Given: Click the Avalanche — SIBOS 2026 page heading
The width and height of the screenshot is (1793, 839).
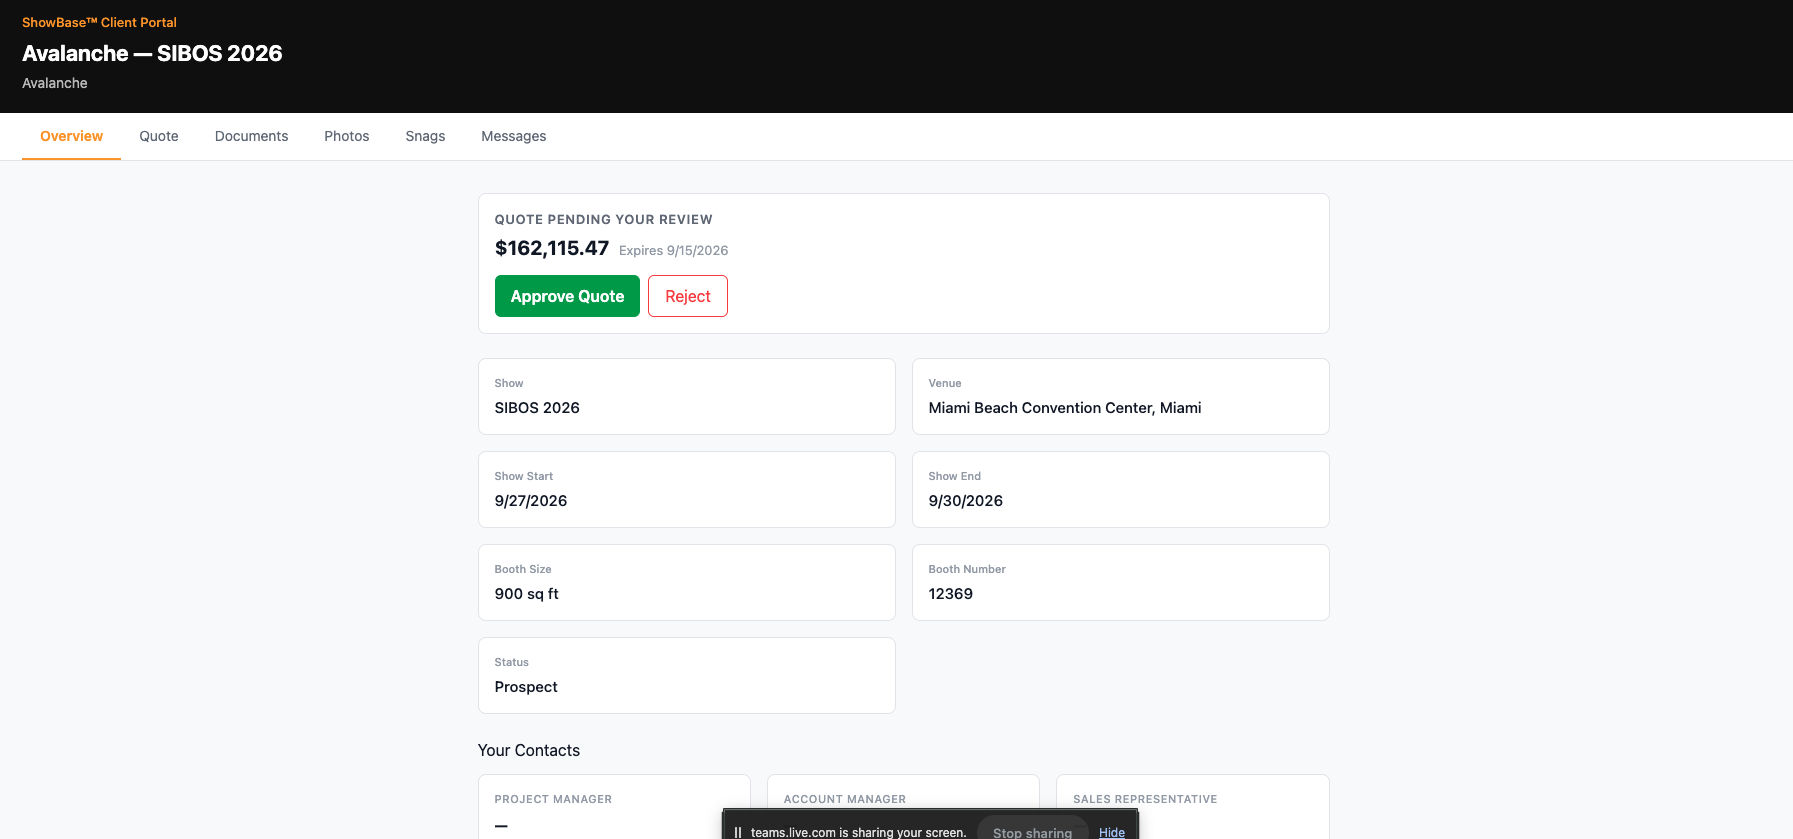Looking at the screenshot, I should pyautogui.click(x=152, y=53).
